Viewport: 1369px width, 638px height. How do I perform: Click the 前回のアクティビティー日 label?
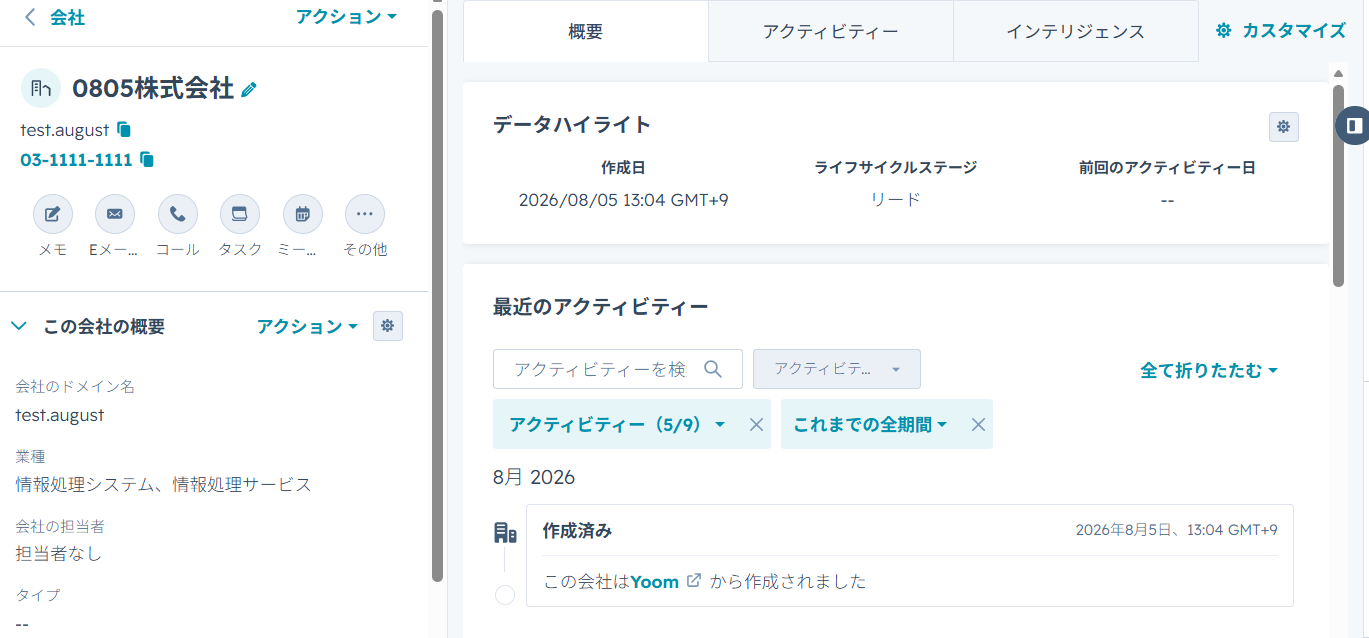(x=1167, y=168)
